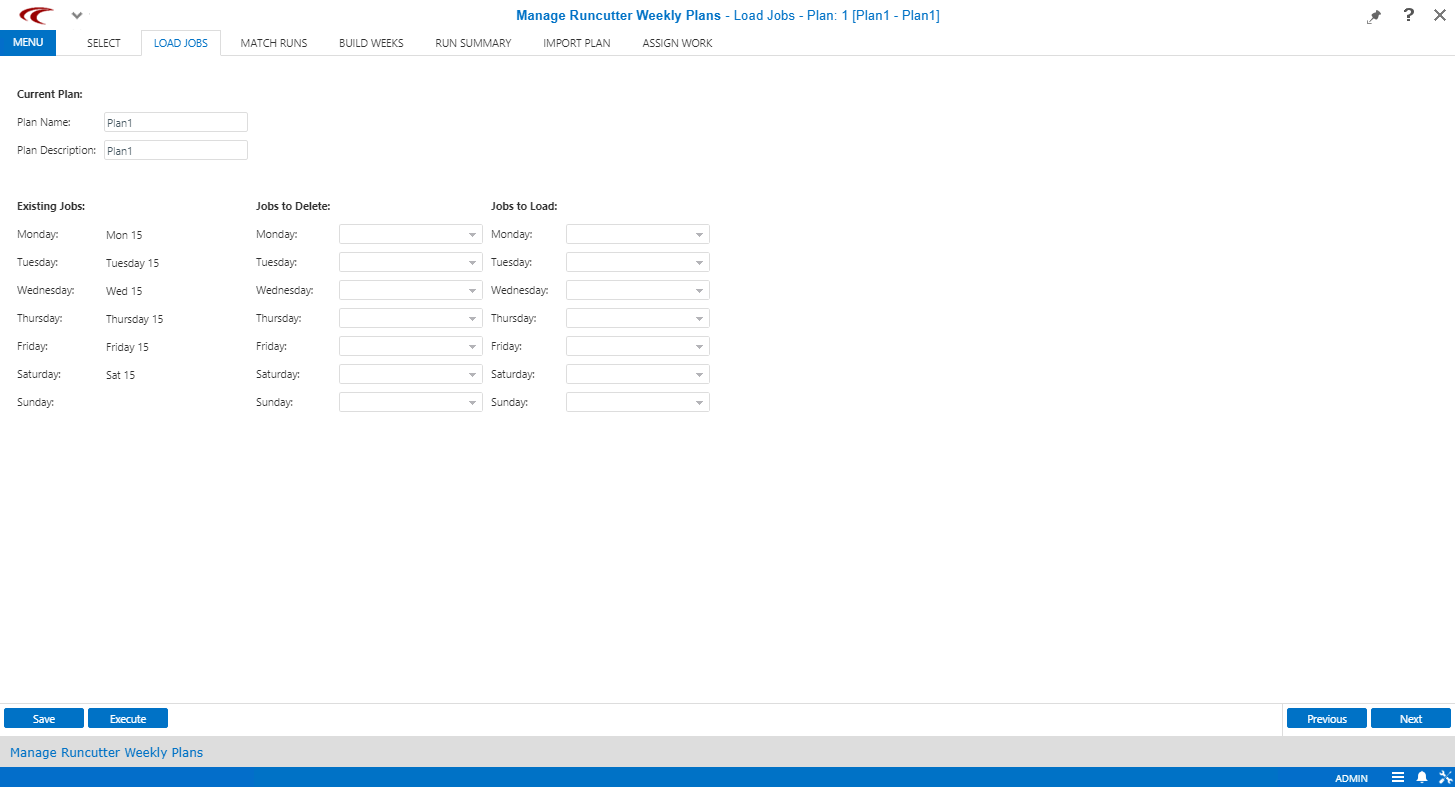Click the Manage Runcutter Weekly Plans link
This screenshot has height=787, width=1455.
[106, 752]
